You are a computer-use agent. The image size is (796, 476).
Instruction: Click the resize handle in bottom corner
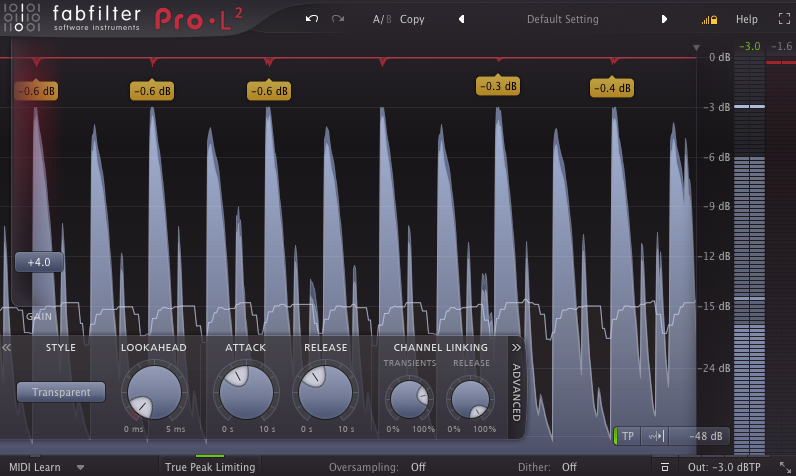pos(785,467)
